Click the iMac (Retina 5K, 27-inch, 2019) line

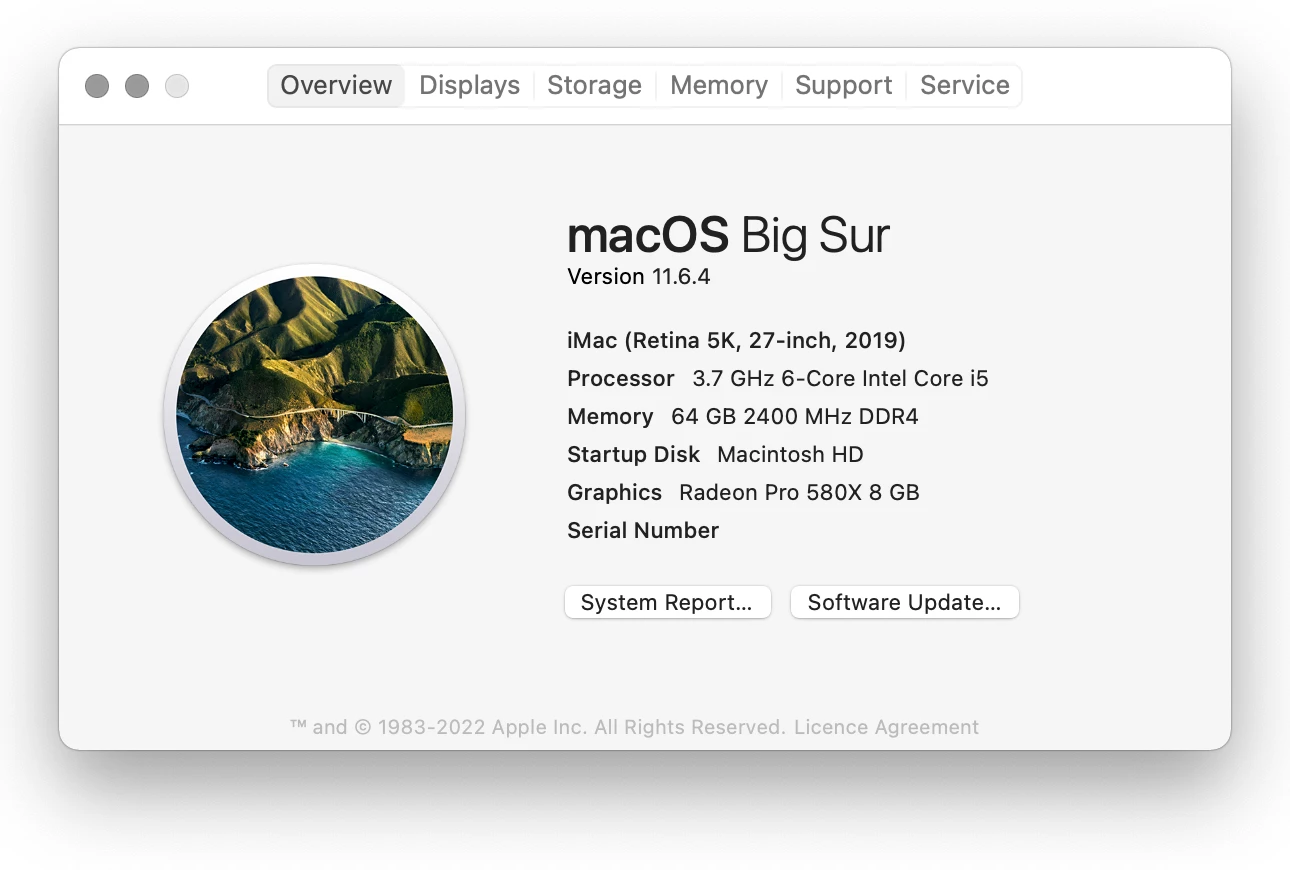736,341
